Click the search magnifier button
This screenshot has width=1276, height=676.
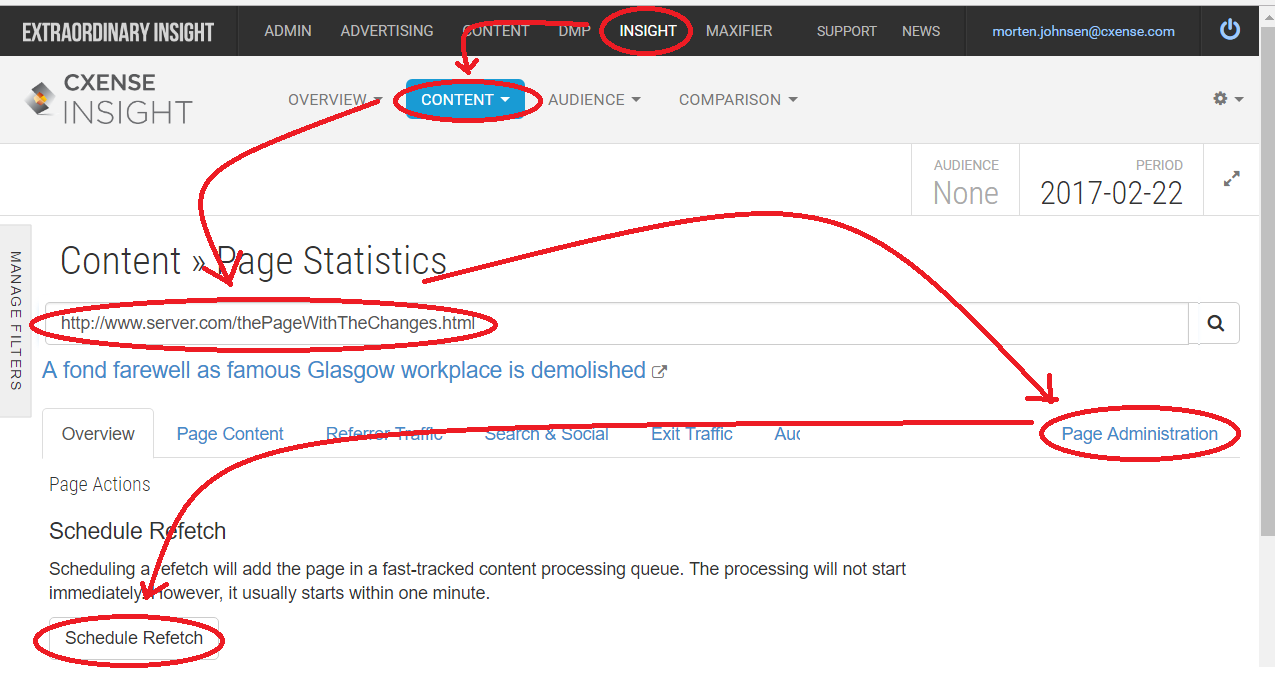(x=1215, y=323)
